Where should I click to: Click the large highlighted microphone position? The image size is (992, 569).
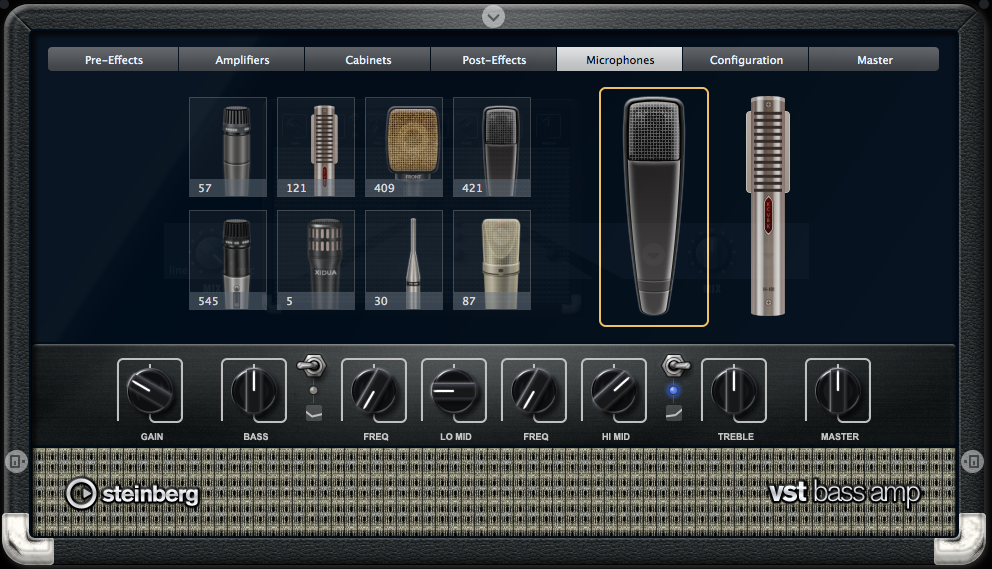tap(654, 207)
